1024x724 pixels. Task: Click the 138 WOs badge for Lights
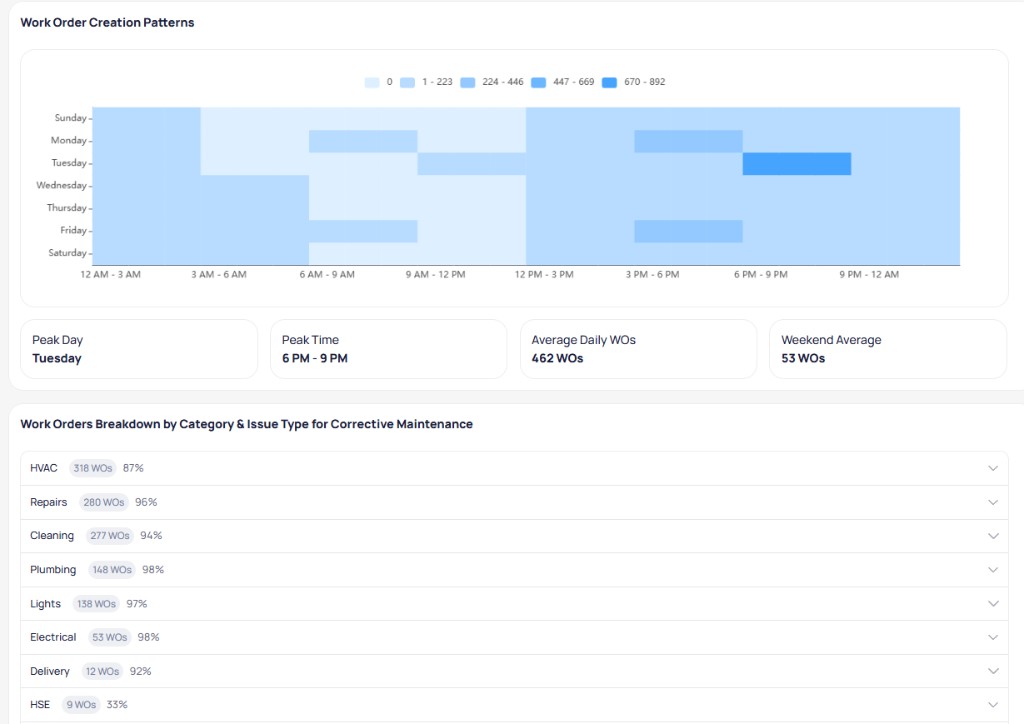(96, 604)
